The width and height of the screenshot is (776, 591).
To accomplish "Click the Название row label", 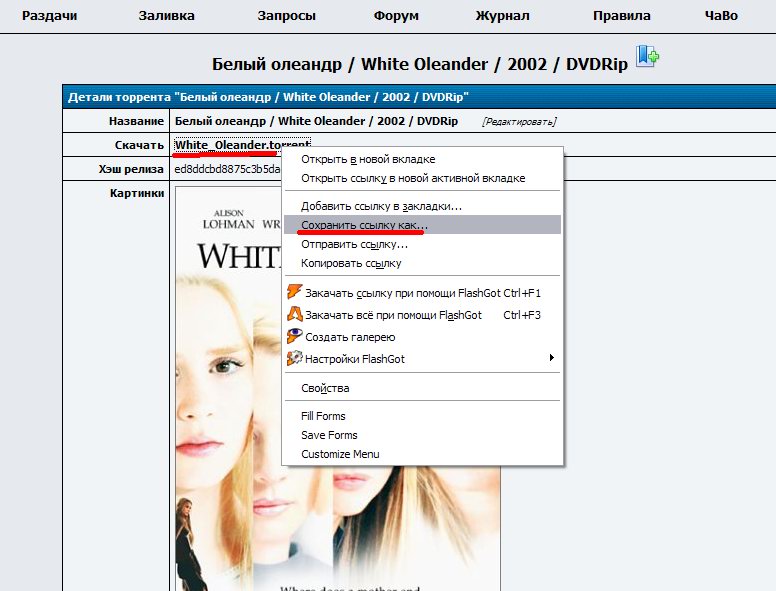I will [136, 121].
